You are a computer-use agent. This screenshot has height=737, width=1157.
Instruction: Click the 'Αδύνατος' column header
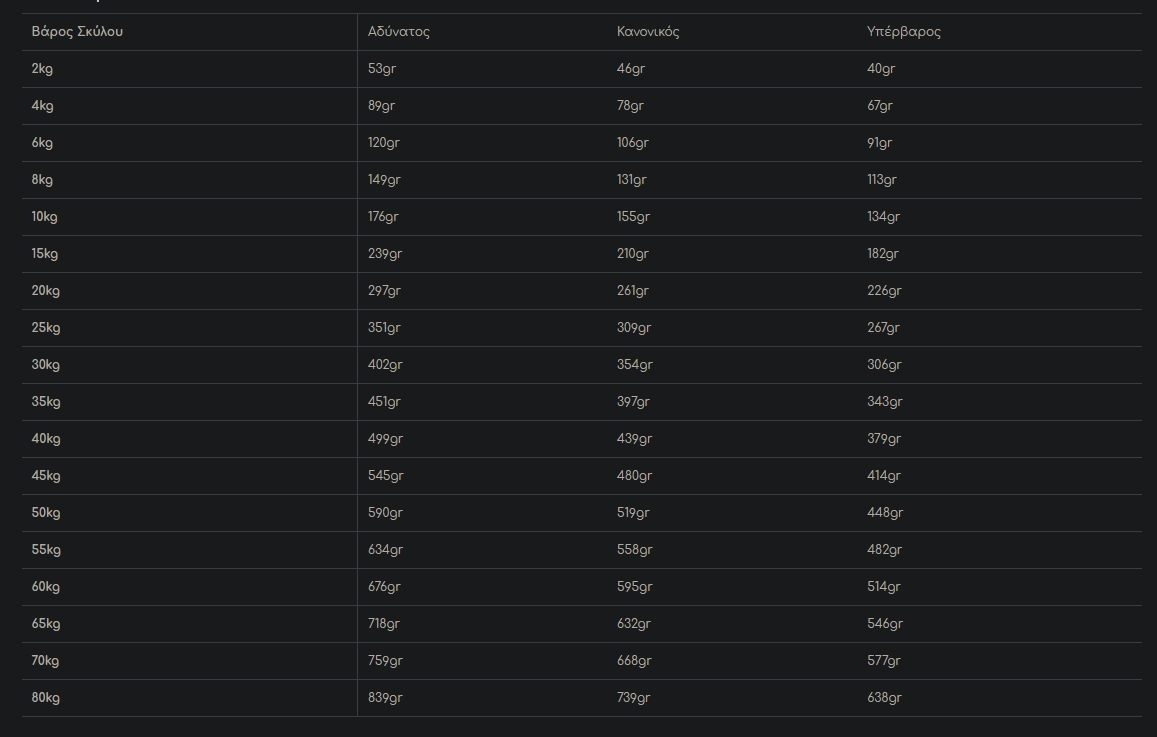coord(398,31)
